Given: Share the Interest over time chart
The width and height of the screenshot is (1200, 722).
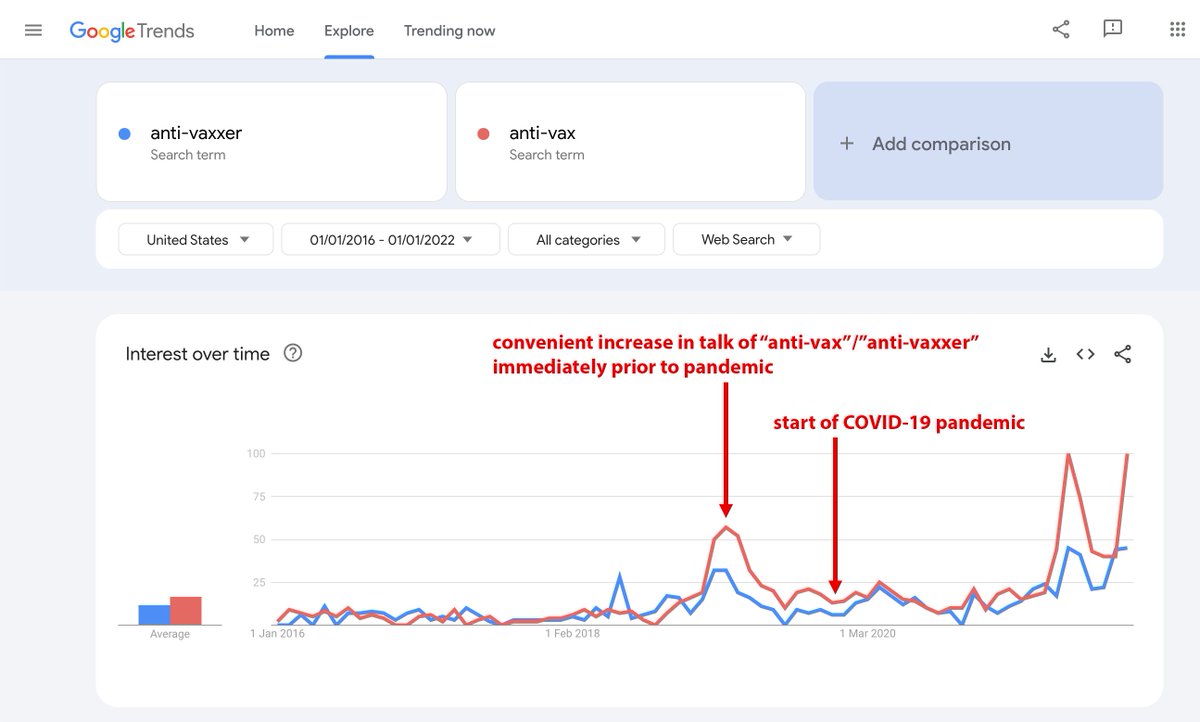Looking at the screenshot, I should (x=1123, y=354).
